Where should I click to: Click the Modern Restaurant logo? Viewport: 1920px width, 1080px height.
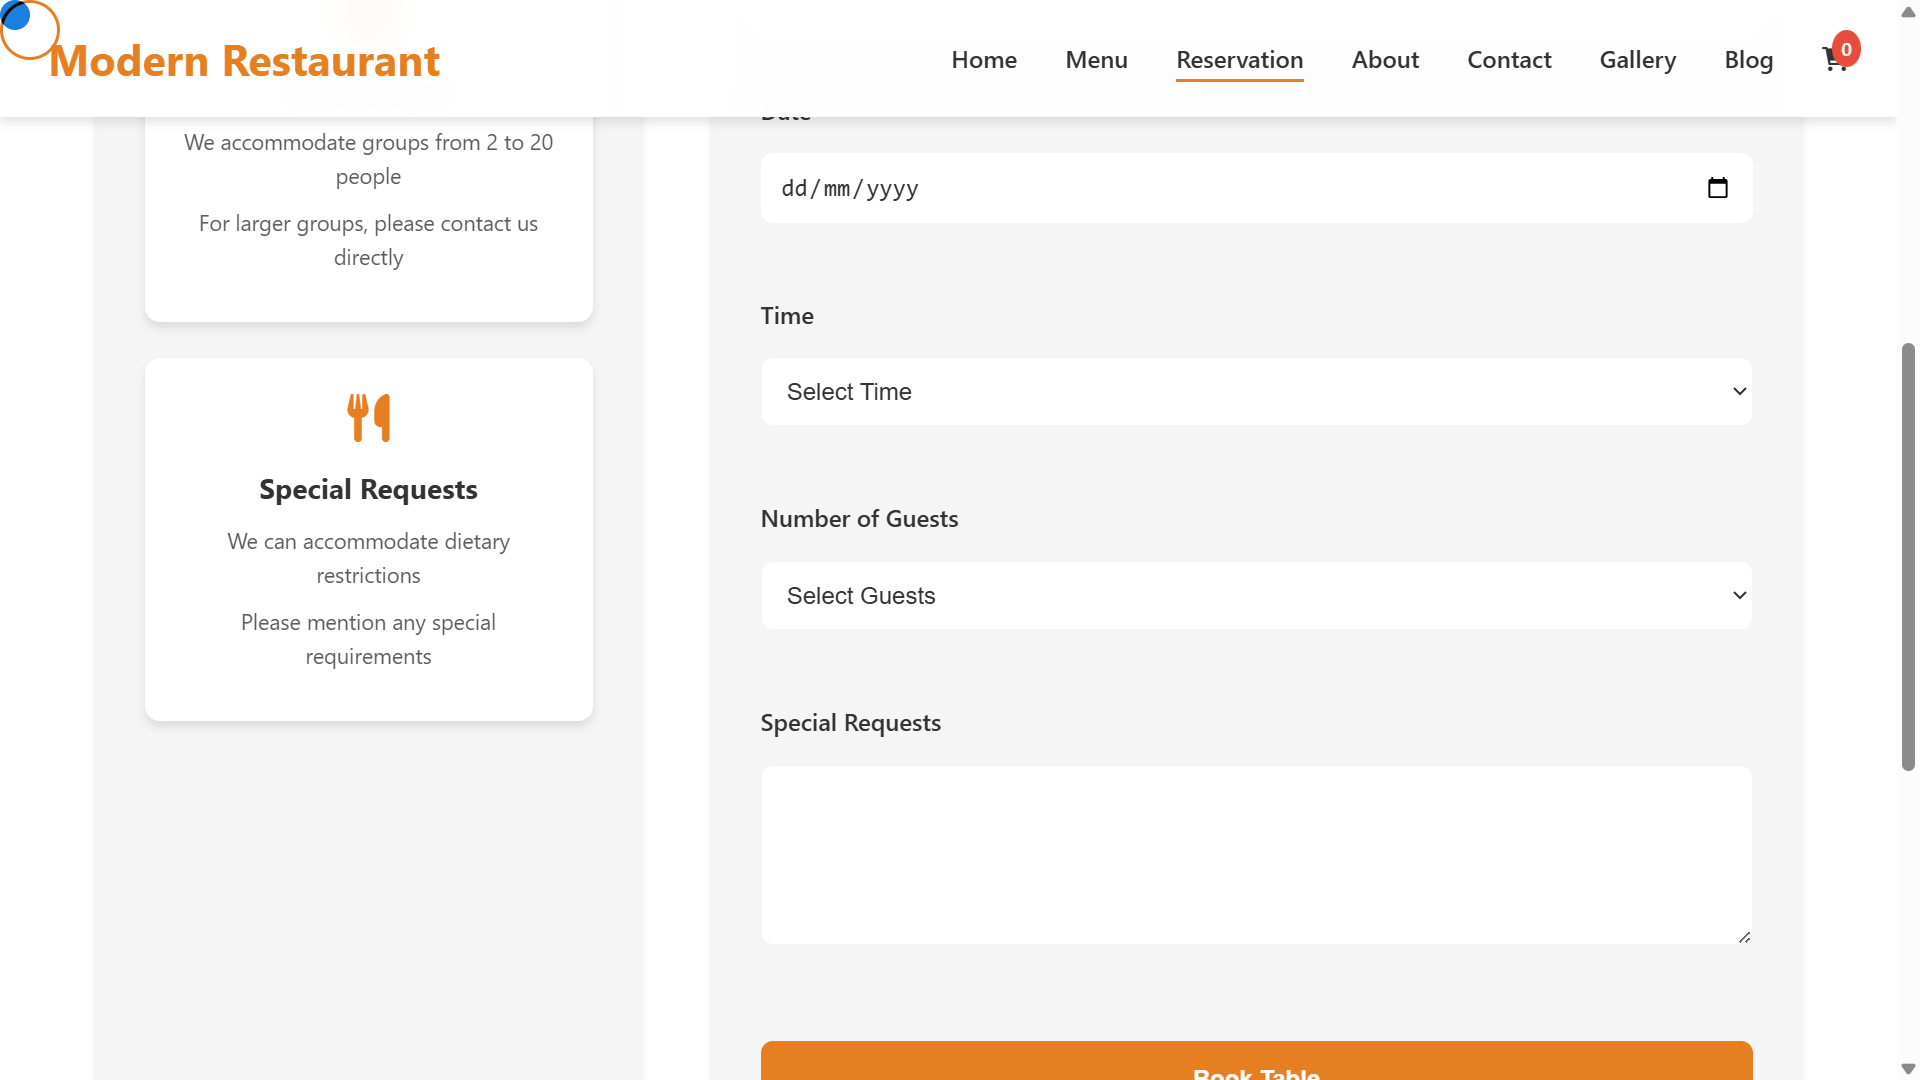(x=244, y=61)
